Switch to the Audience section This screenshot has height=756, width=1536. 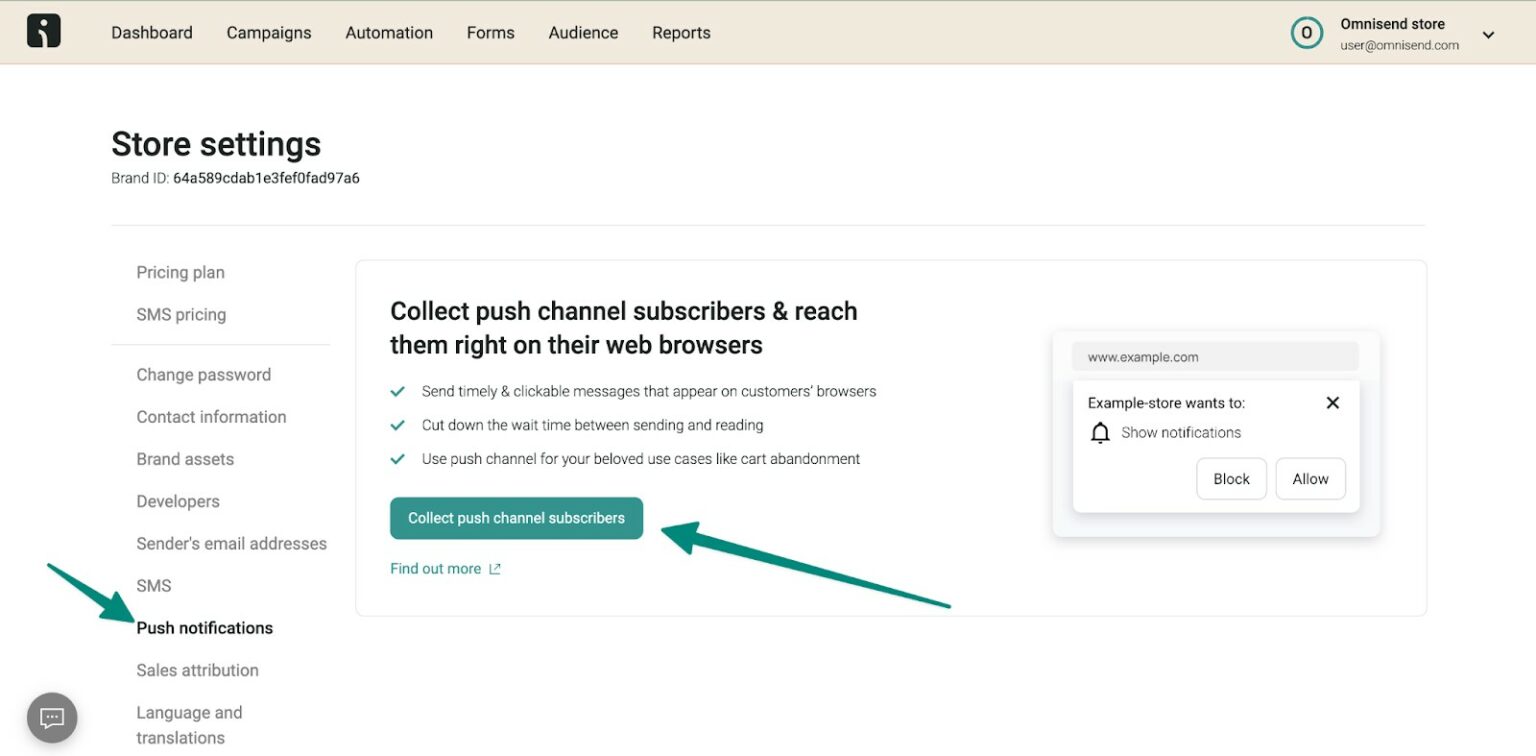583,32
